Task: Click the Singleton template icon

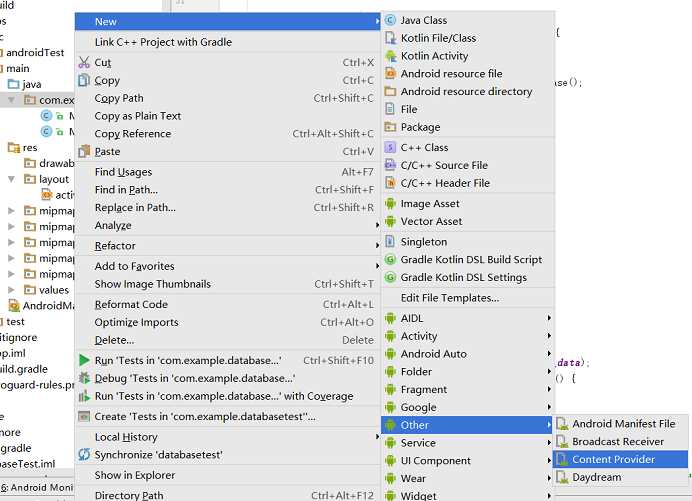Action: (x=390, y=241)
